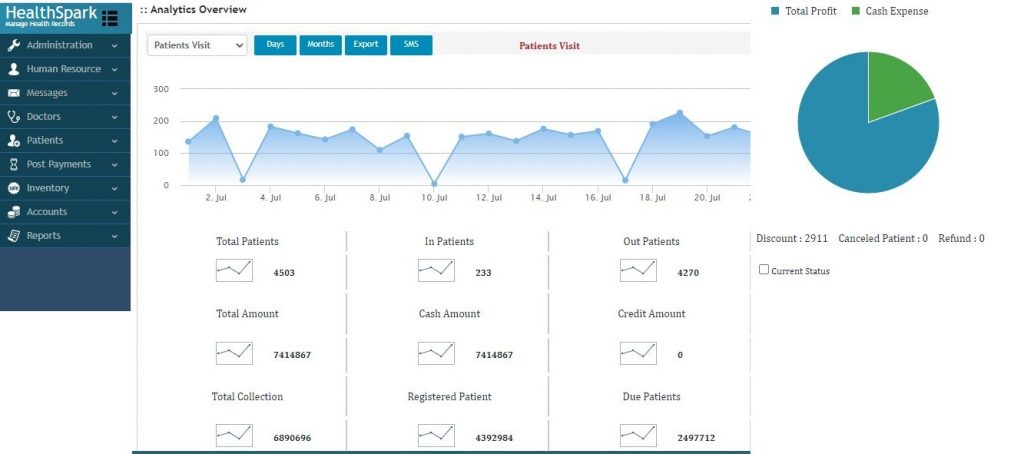Click the HealthSpark logo
This screenshot has height=454, width=1024.
[51, 16]
